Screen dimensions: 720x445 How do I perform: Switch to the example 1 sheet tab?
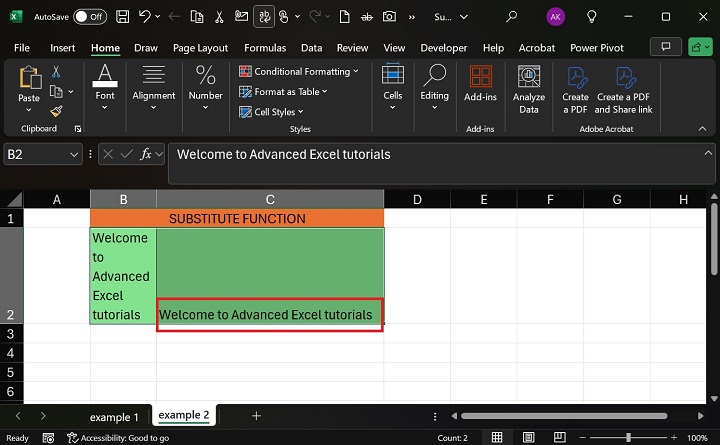[x=114, y=416]
